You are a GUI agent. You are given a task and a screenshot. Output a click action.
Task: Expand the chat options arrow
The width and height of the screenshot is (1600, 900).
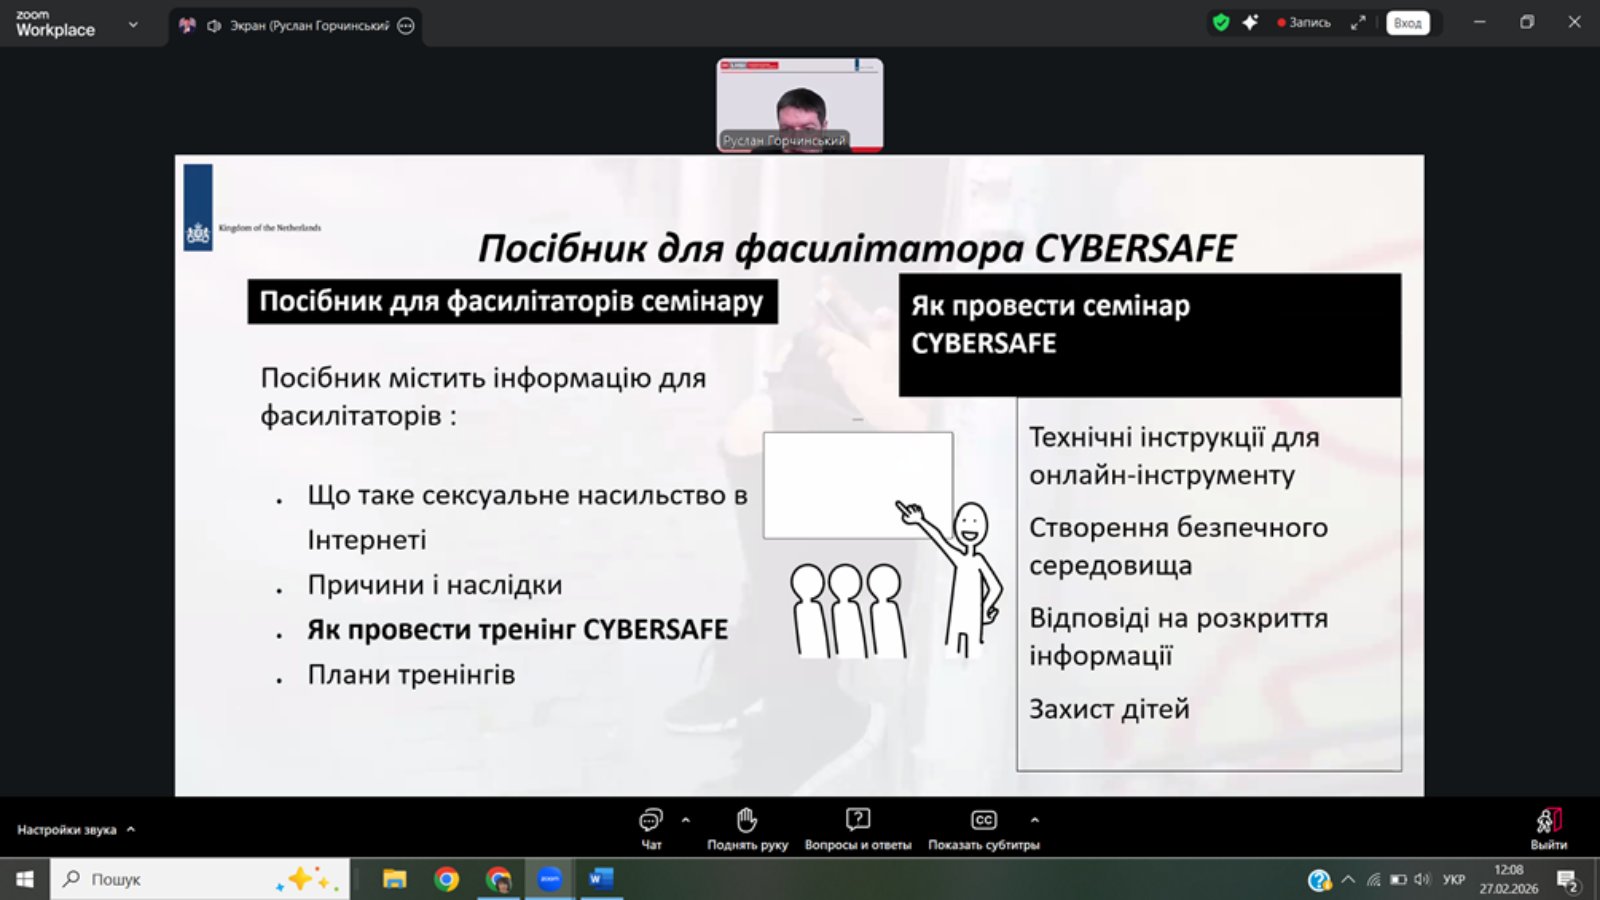(686, 820)
